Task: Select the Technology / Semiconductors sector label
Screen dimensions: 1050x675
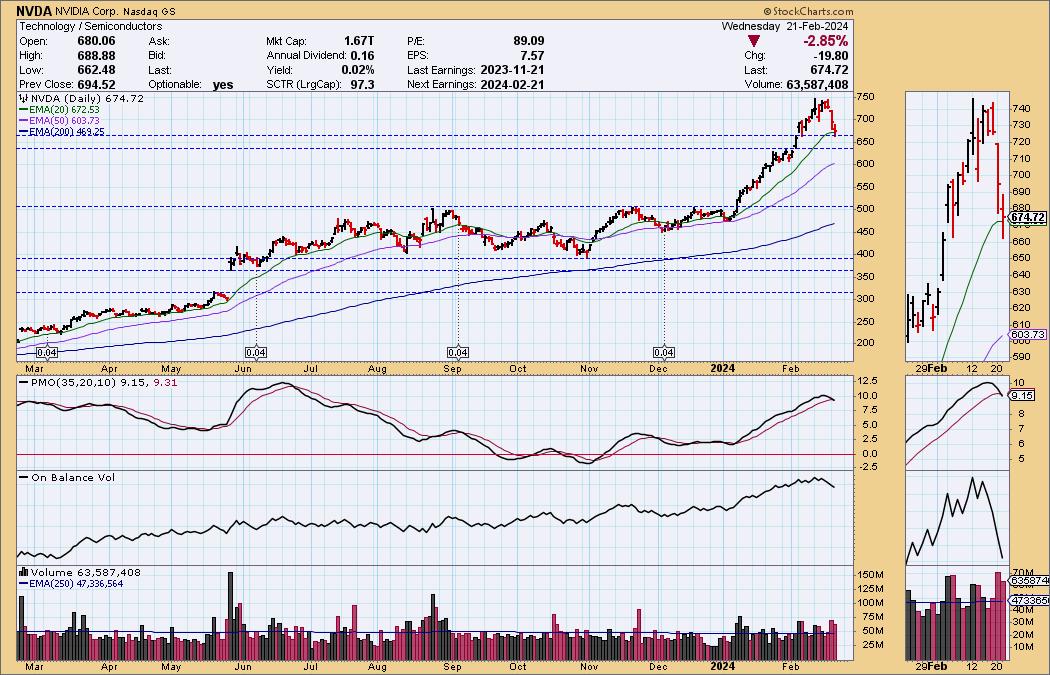Action: tap(90, 26)
